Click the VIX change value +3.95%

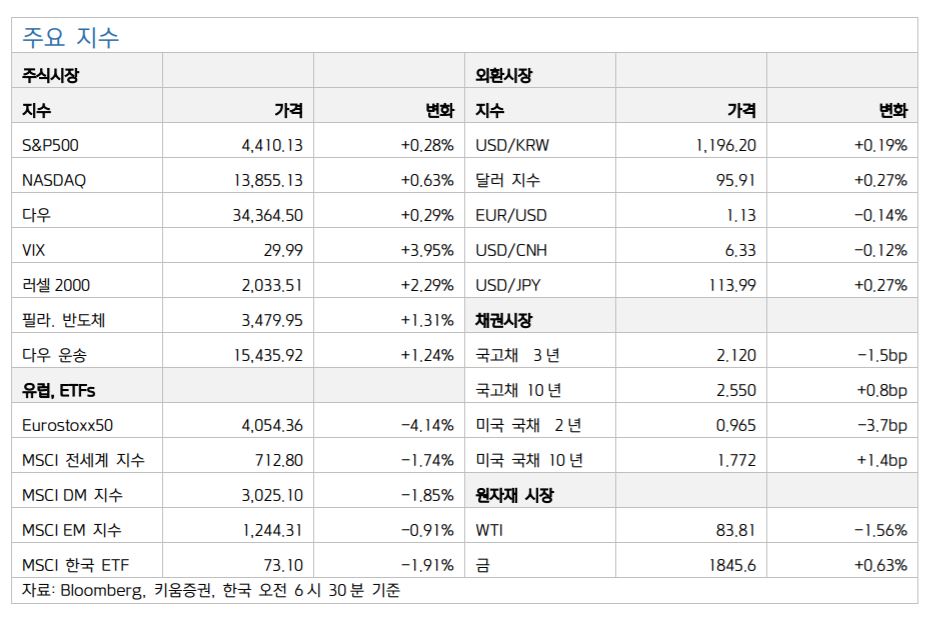point(427,250)
